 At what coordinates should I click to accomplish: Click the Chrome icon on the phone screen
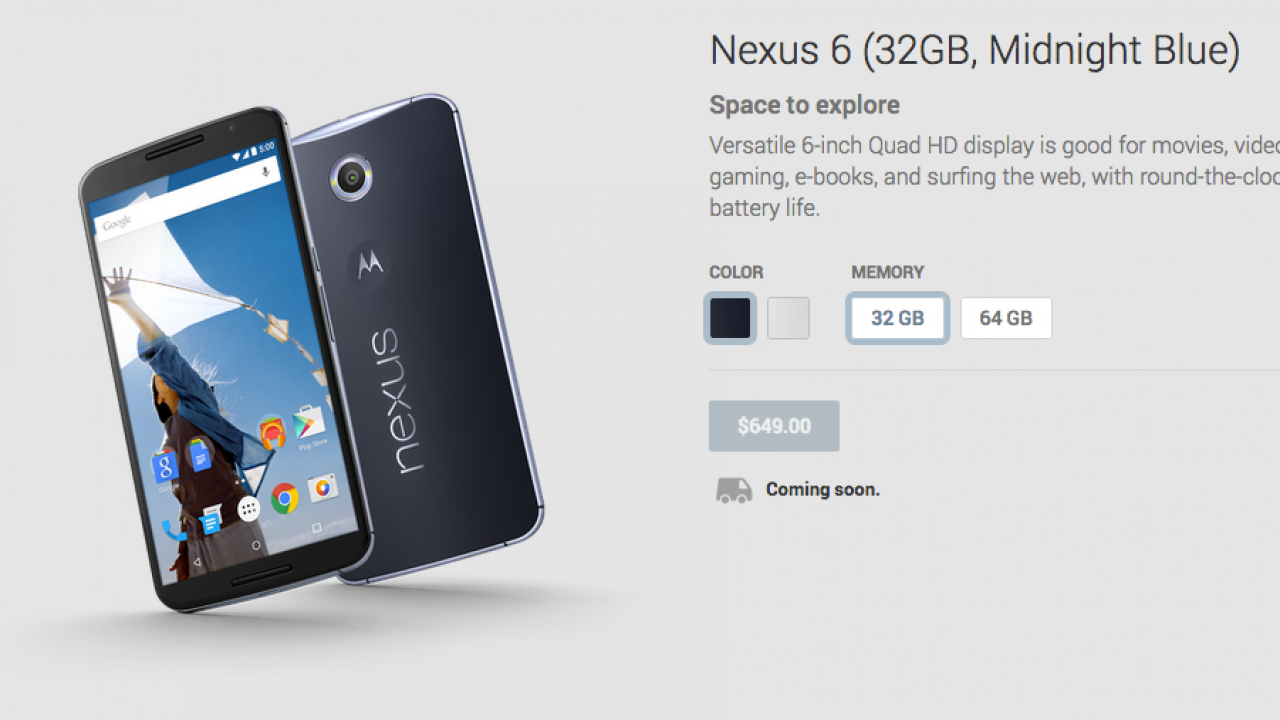[285, 497]
